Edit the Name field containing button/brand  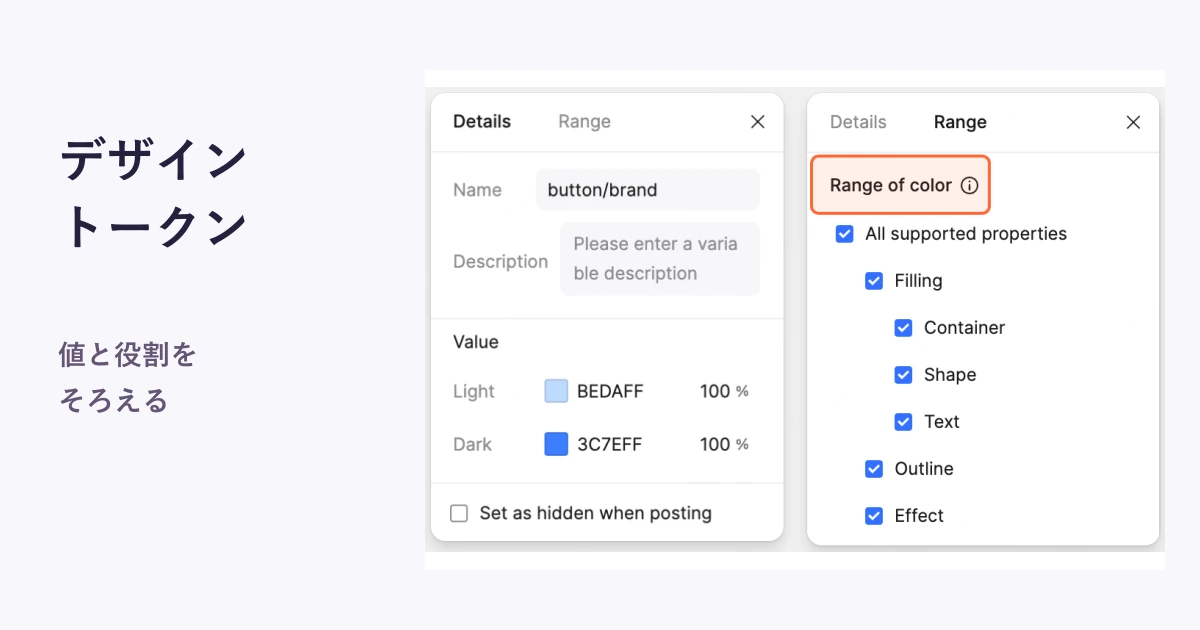click(x=647, y=190)
